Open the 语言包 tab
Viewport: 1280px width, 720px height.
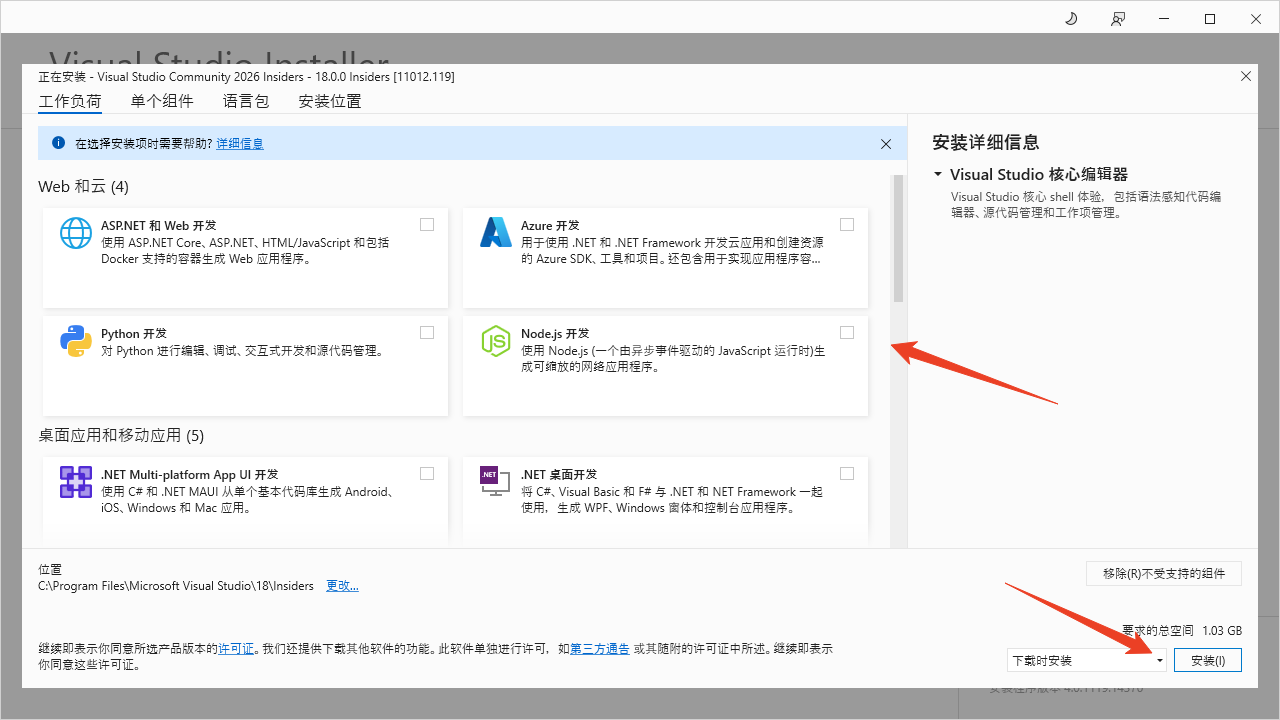246,101
